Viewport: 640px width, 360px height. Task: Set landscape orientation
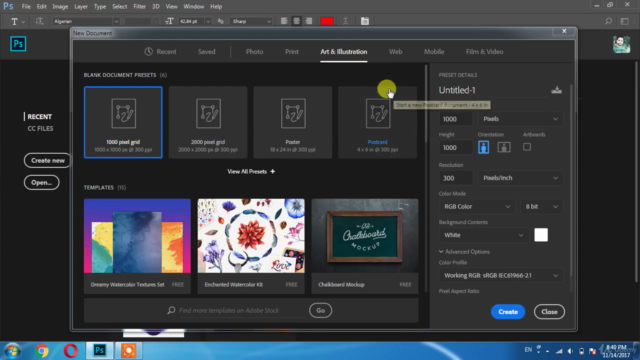pos(504,147)
